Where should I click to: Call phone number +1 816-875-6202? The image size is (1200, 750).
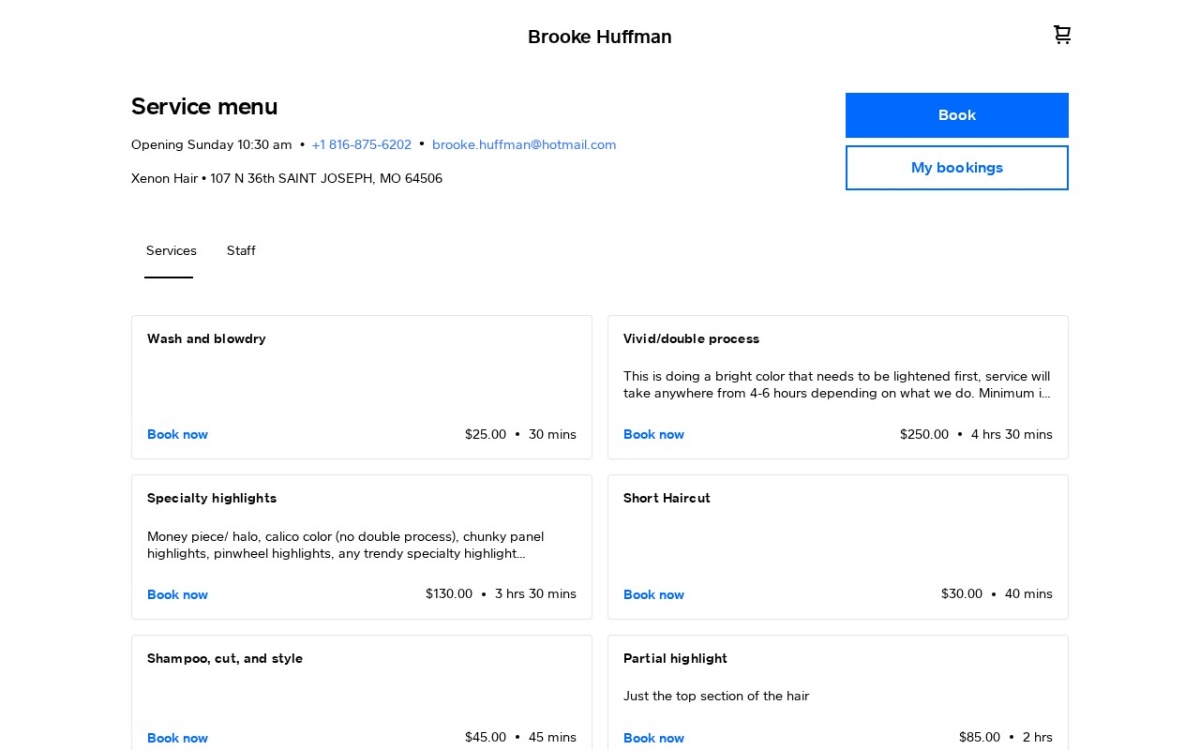tap(362, 145)
